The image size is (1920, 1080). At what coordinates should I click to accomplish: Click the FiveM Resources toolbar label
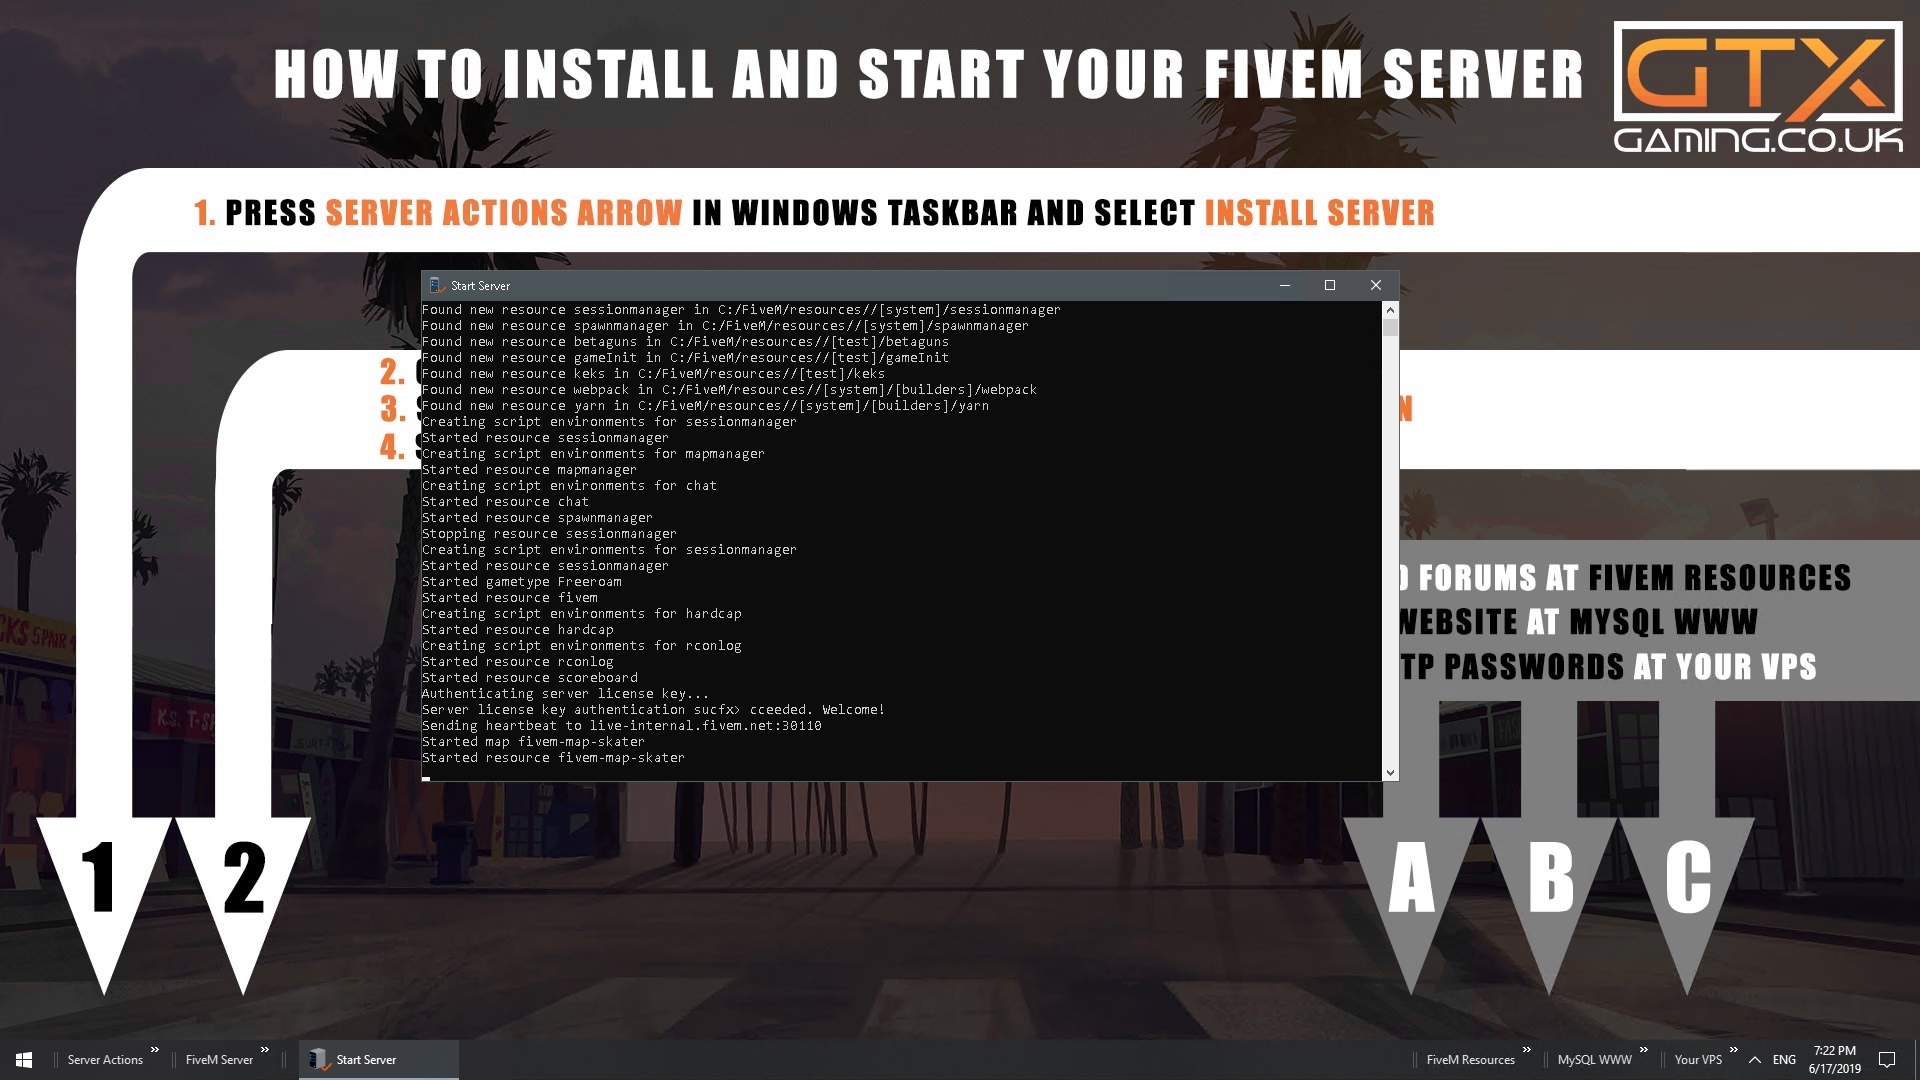[1470, 1060]
